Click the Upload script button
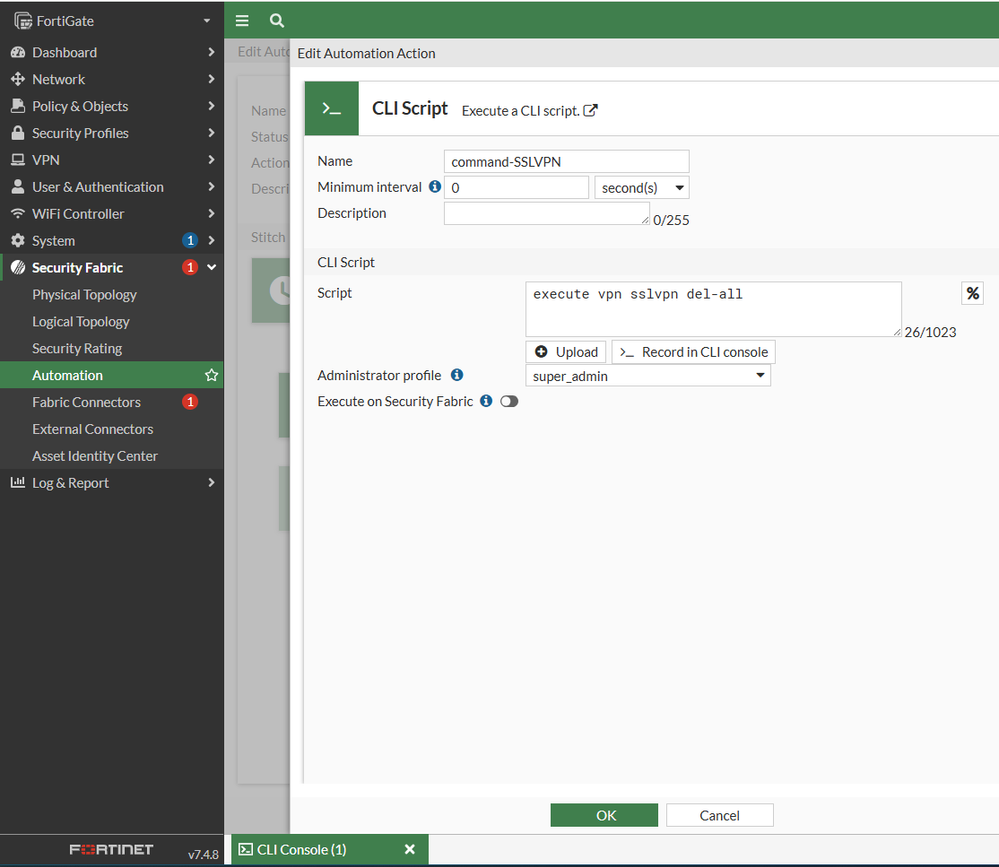This screenshot has width=999, height=867. [x=566, y=352]
